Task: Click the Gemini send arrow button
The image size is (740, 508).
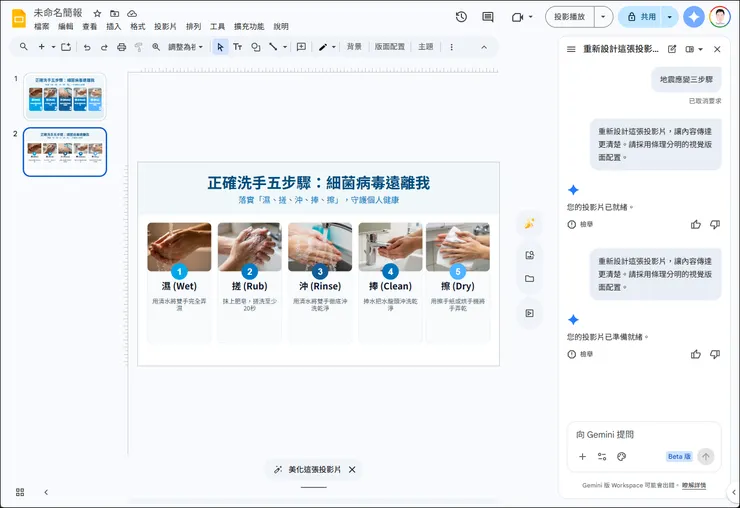Action: (x=706, y=457)
